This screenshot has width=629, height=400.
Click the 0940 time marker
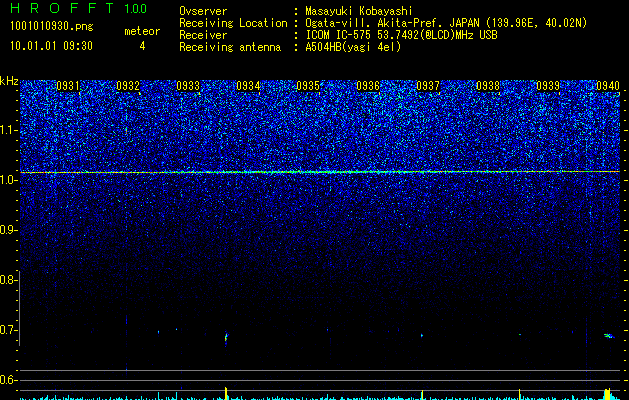[608, 86]
